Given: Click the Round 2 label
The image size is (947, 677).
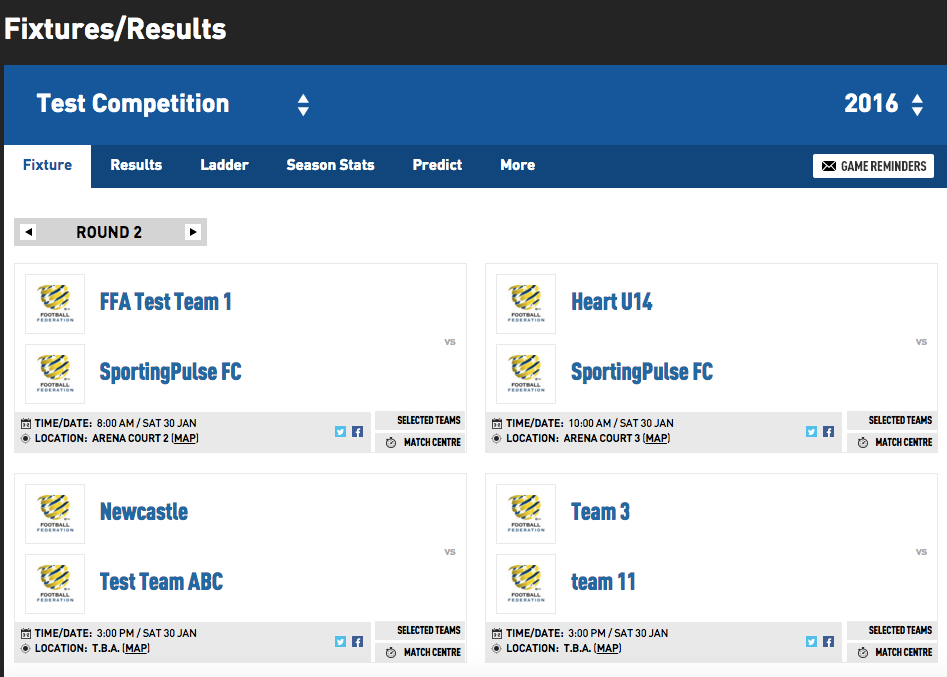Looking at the screenshot, I should pyautogui.click(x=109, y=233).
